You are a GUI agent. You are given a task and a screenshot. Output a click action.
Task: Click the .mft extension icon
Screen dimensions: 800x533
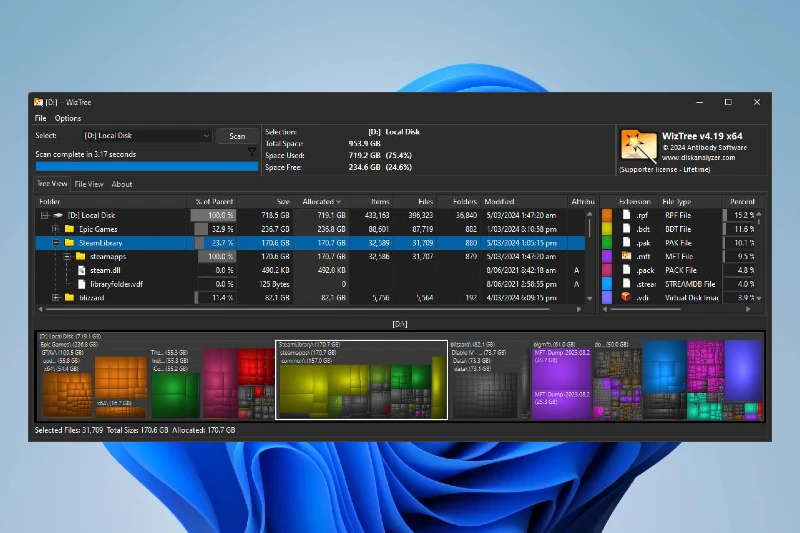point(627,256)
